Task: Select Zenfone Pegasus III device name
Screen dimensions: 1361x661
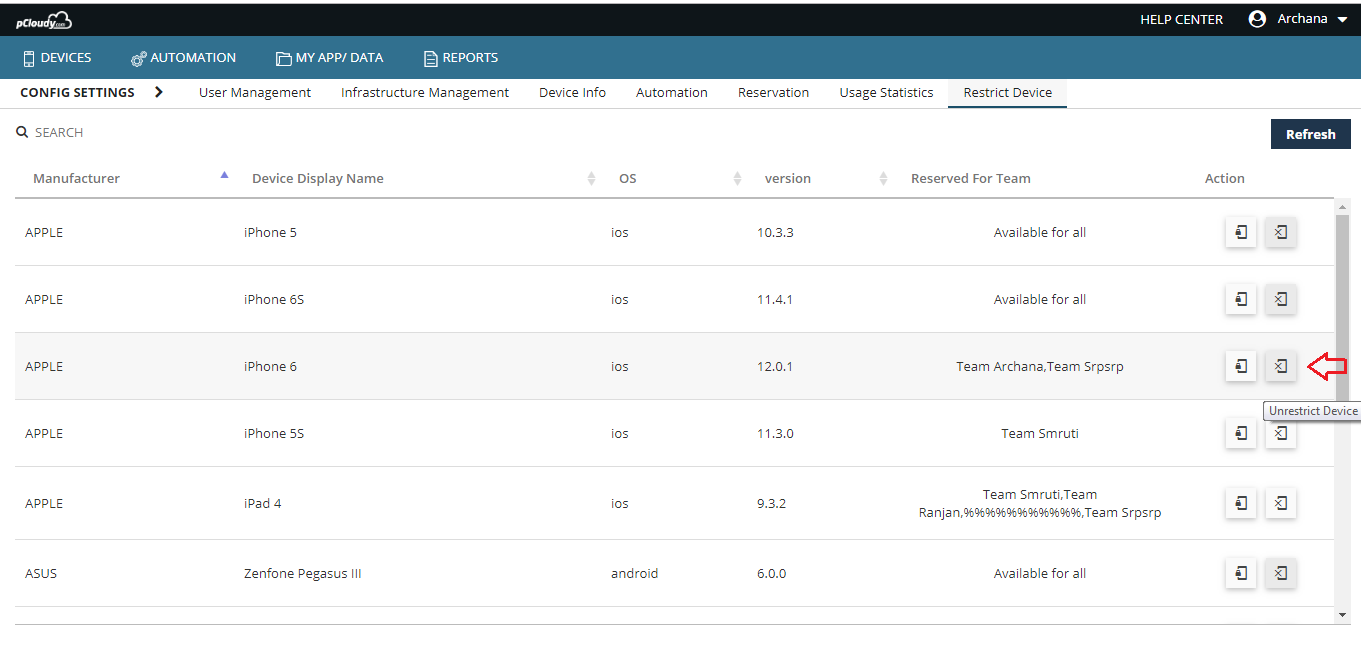Action: (302, 573)
